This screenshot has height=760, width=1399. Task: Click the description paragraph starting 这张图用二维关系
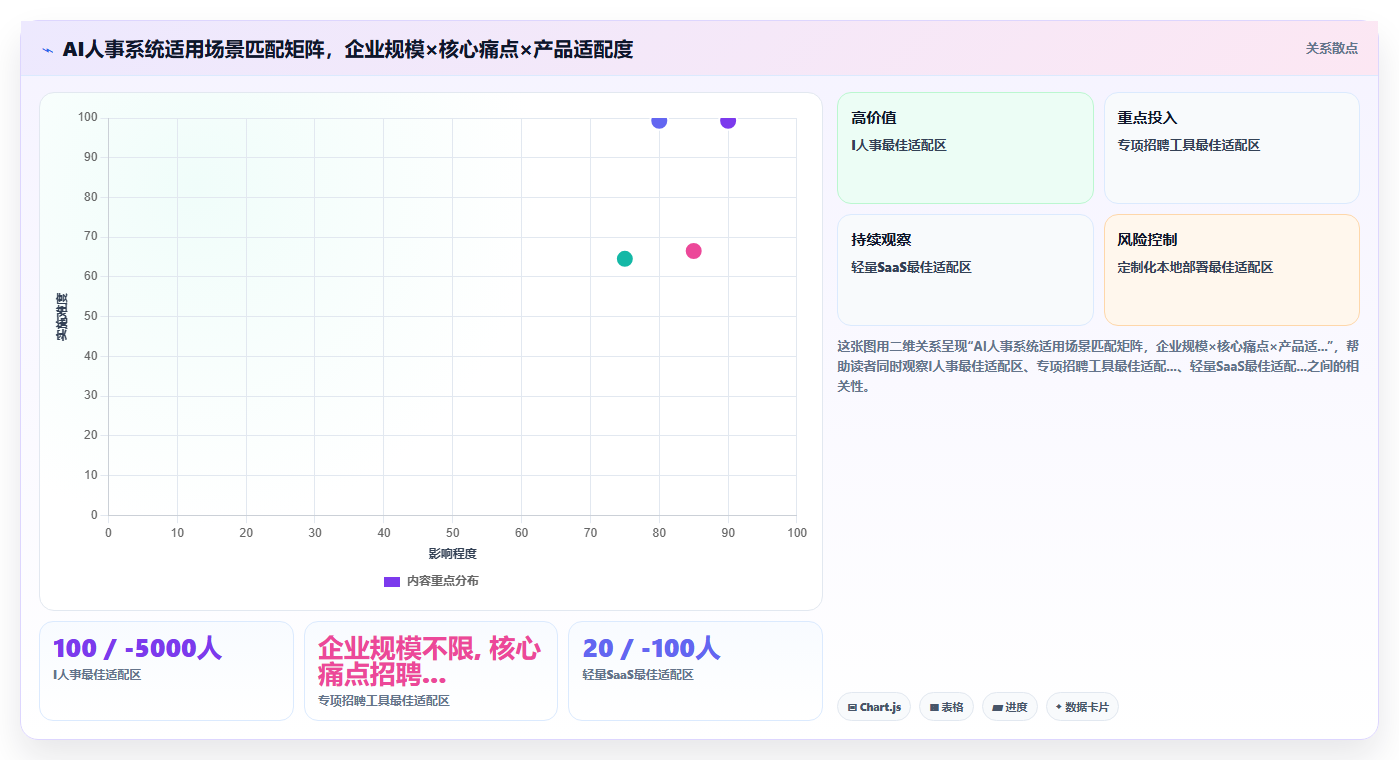click(1097, 366)
